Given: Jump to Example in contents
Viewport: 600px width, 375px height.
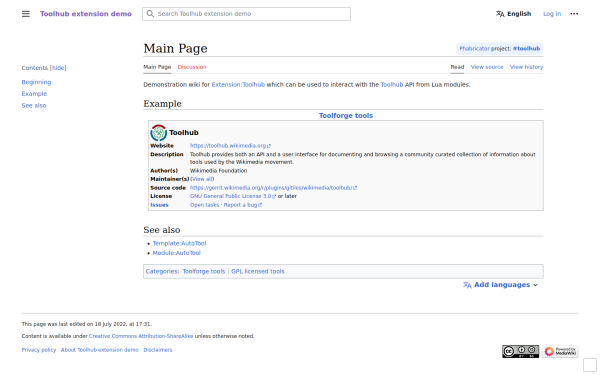Looking at the screenshot, I should (34, 94).
